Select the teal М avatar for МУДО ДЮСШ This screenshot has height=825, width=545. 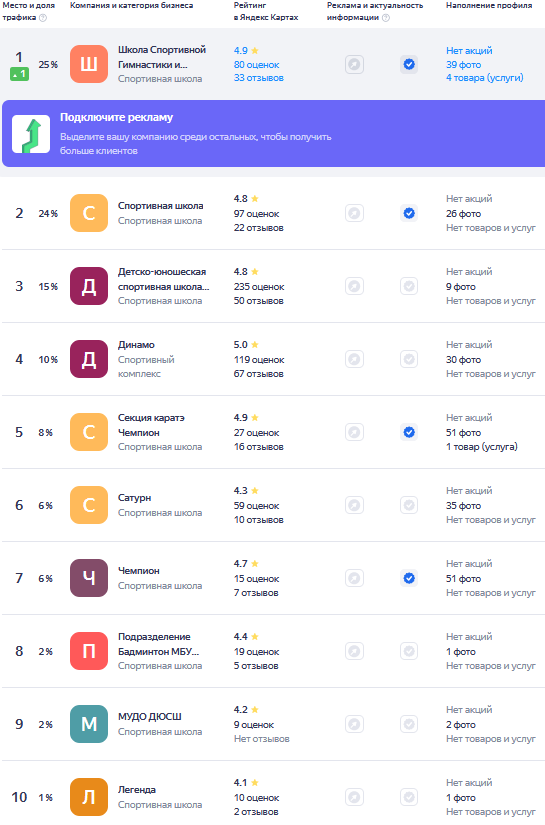tap(89, 724)
